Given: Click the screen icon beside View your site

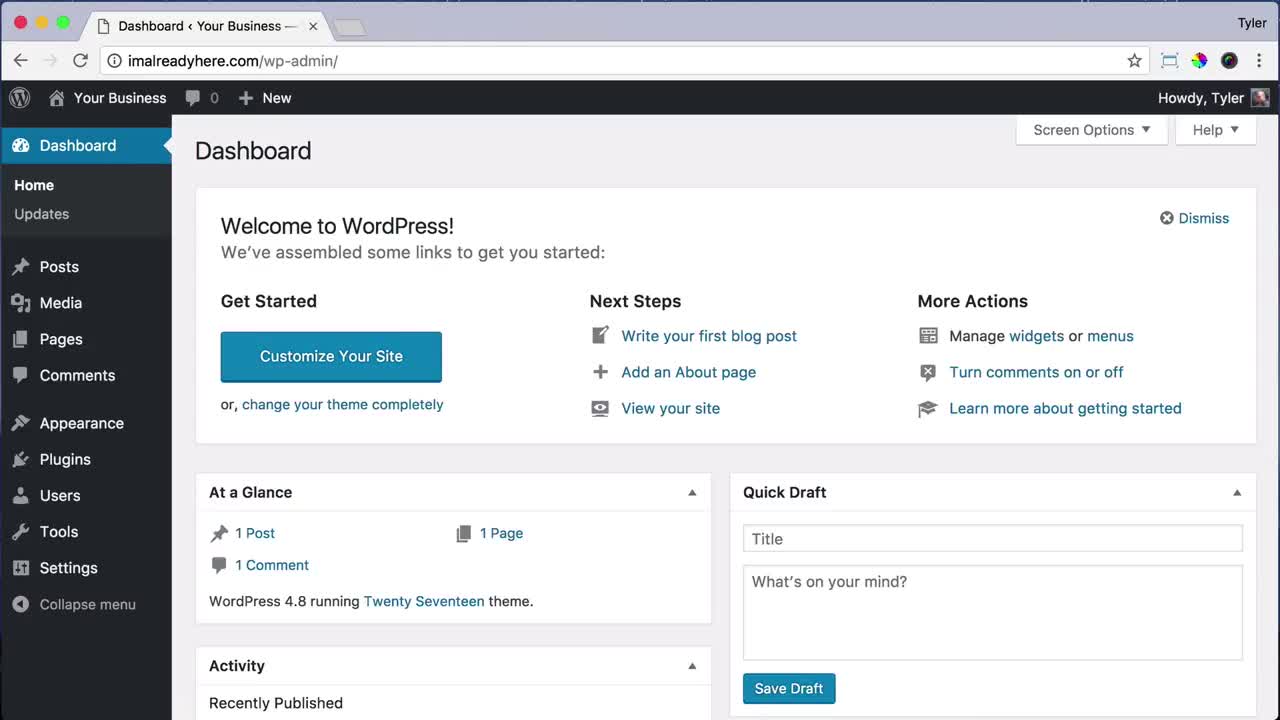Looking at the screenshot, I should pos(600,408).
